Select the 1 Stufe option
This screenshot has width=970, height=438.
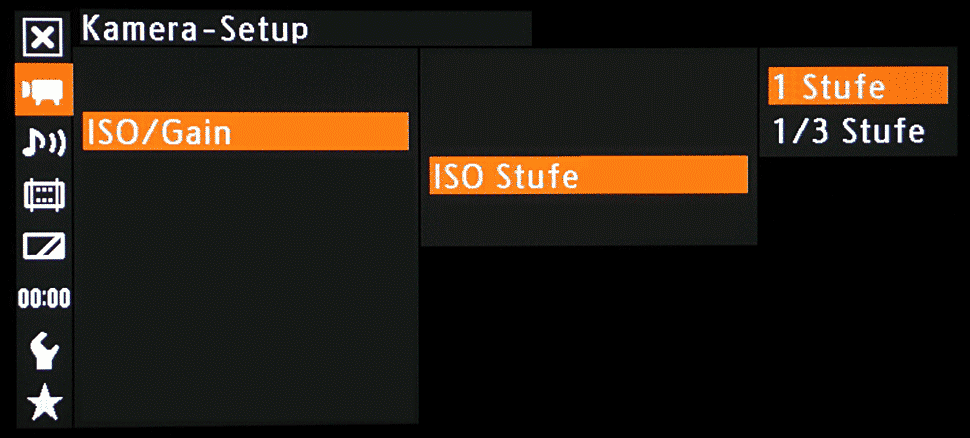pyautogui.click(x=857, y=86)
